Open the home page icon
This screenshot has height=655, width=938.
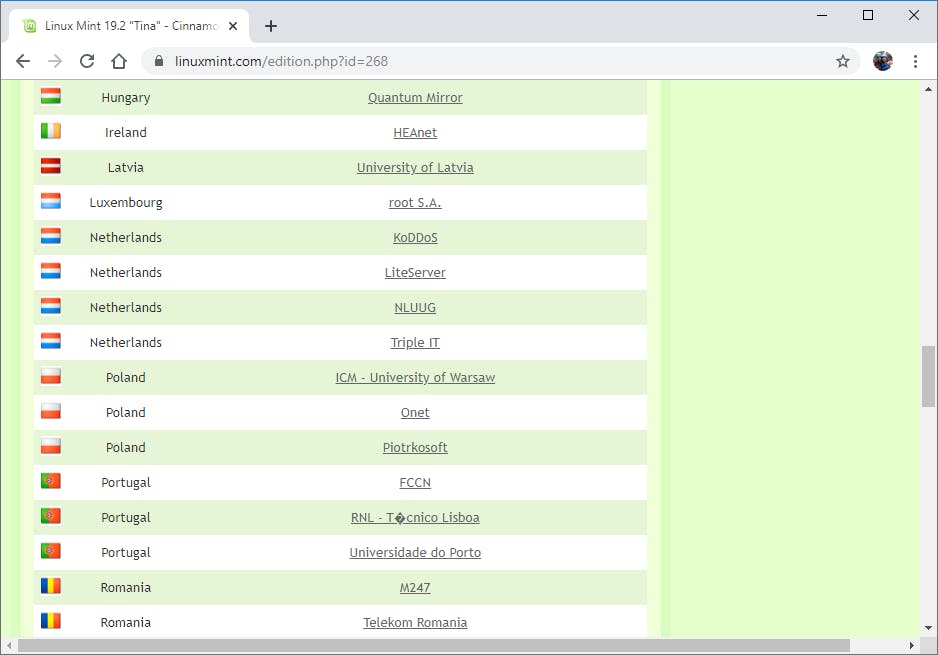click(x=119, y=61)
